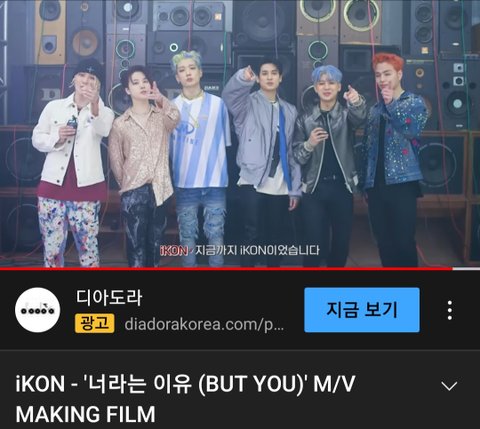Click the iKON logo in the video caption
Viewport: 480px width, 429px height.
point(174,251)
